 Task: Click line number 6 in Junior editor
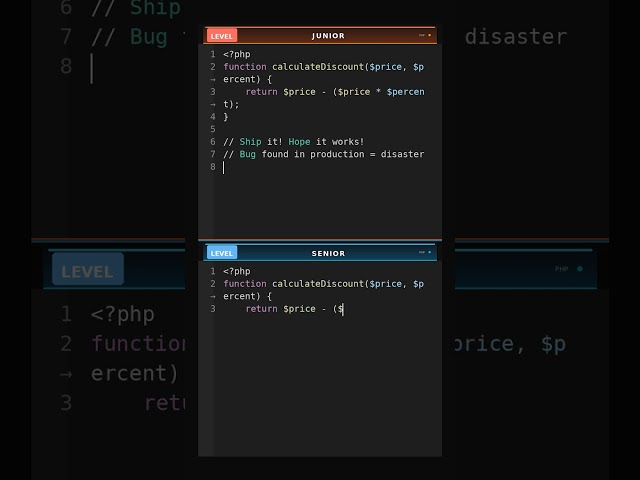pyautogui.click(x=212, y=142)
